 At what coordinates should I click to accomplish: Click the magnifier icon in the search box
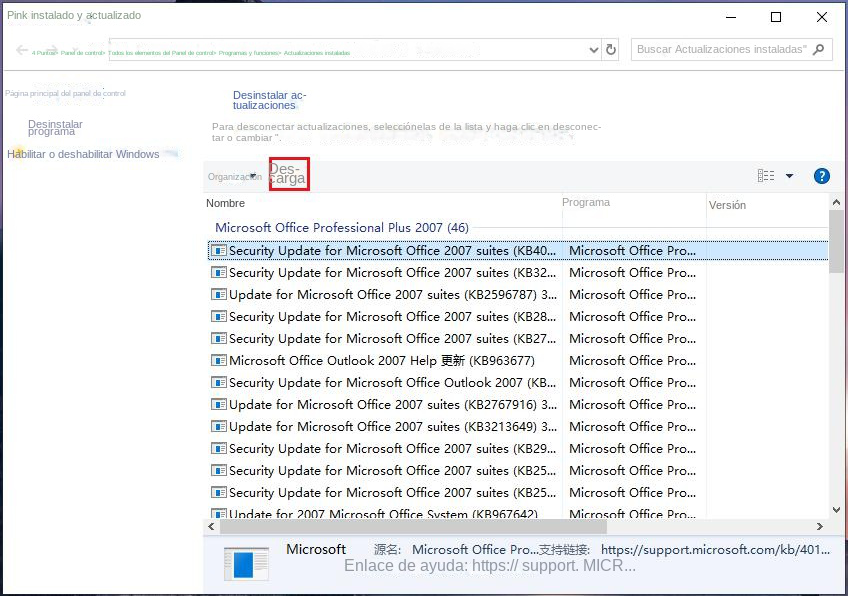click(819, 49)
